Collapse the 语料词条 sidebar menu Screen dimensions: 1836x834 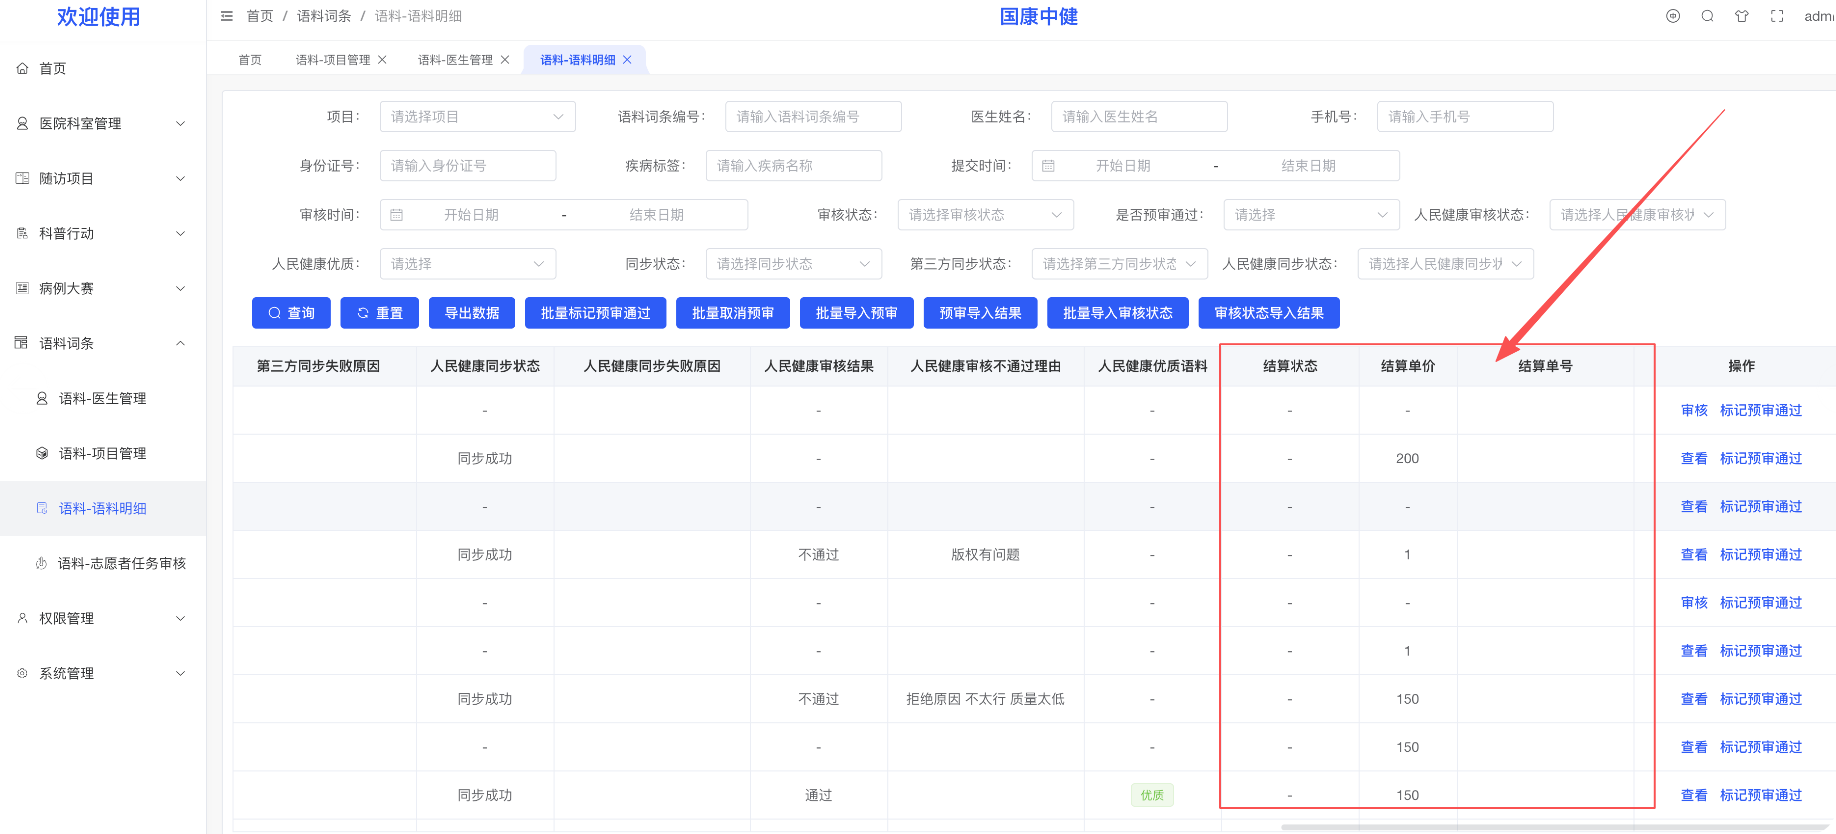(103, 343)
